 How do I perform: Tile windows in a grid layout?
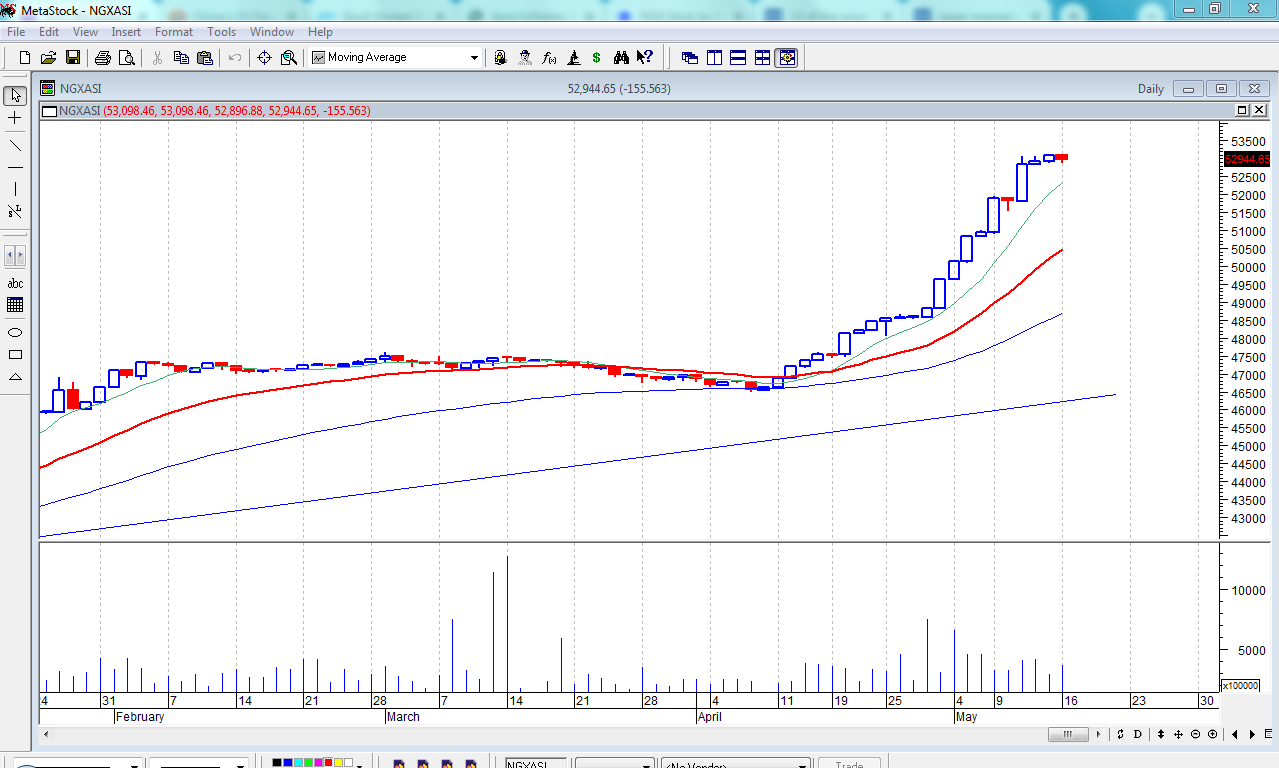[762, 57]
